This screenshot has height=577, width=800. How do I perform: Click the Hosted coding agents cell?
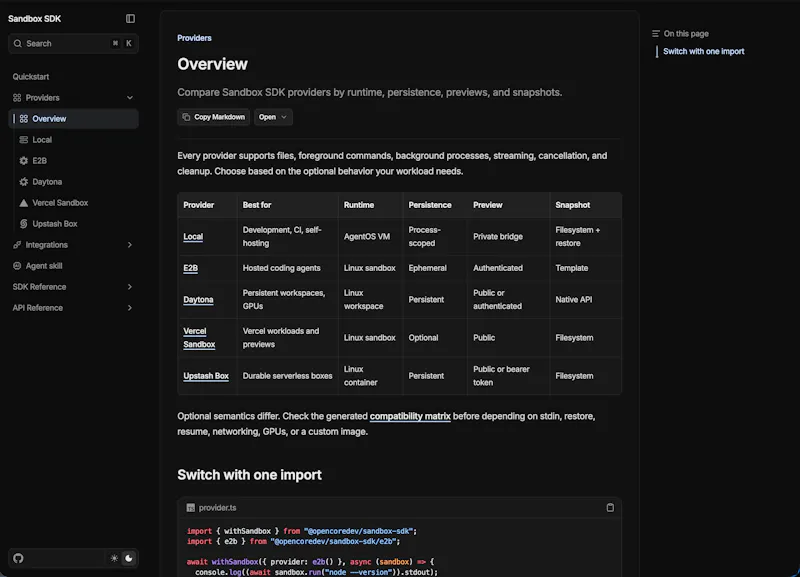coord(281,268)
